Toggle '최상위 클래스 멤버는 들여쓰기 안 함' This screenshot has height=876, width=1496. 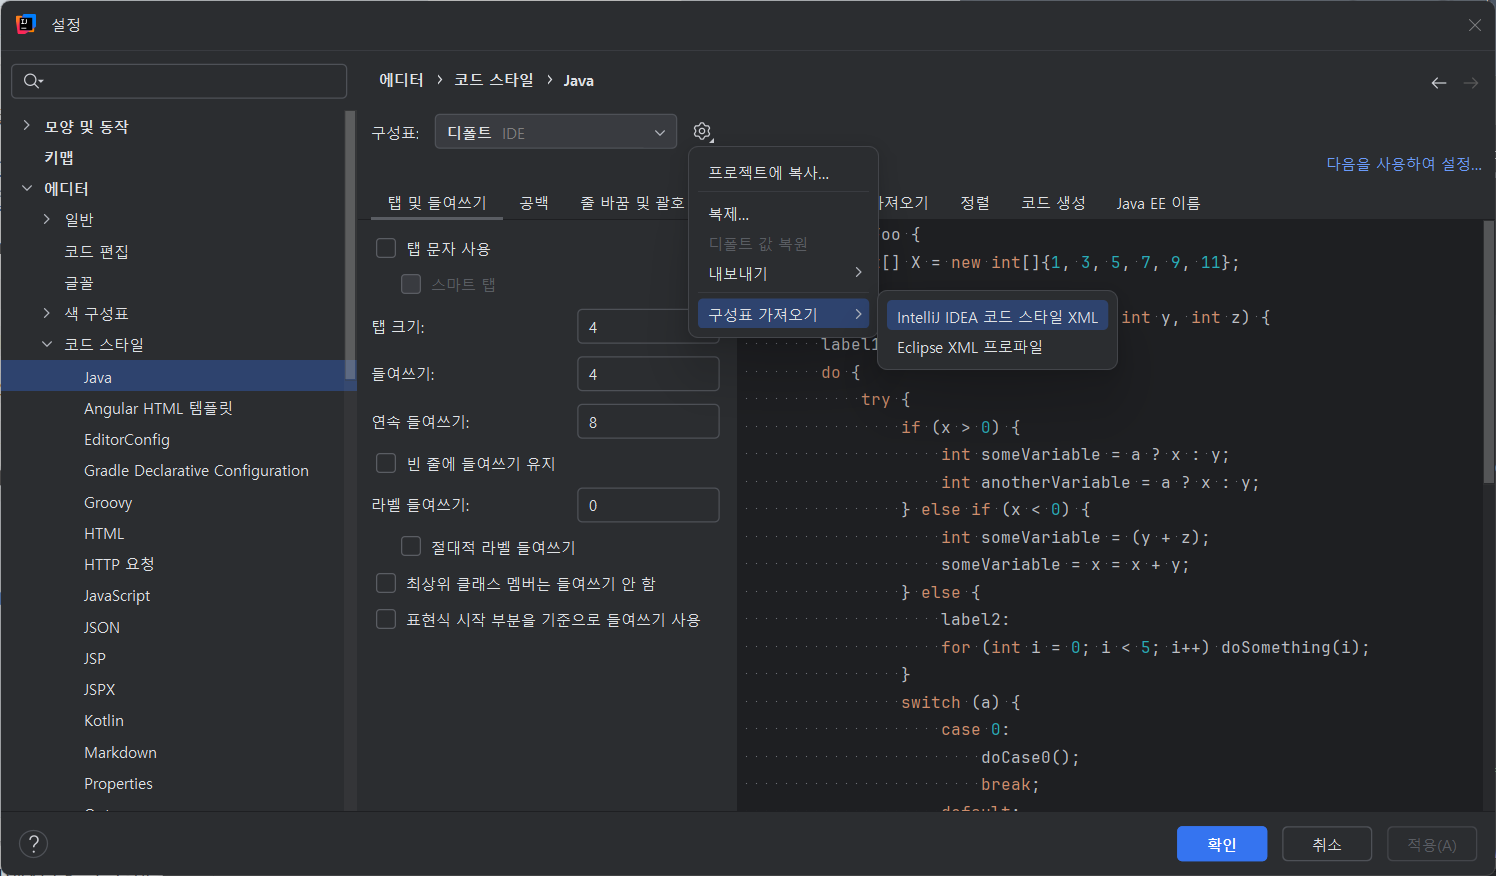tap(386, 583)
